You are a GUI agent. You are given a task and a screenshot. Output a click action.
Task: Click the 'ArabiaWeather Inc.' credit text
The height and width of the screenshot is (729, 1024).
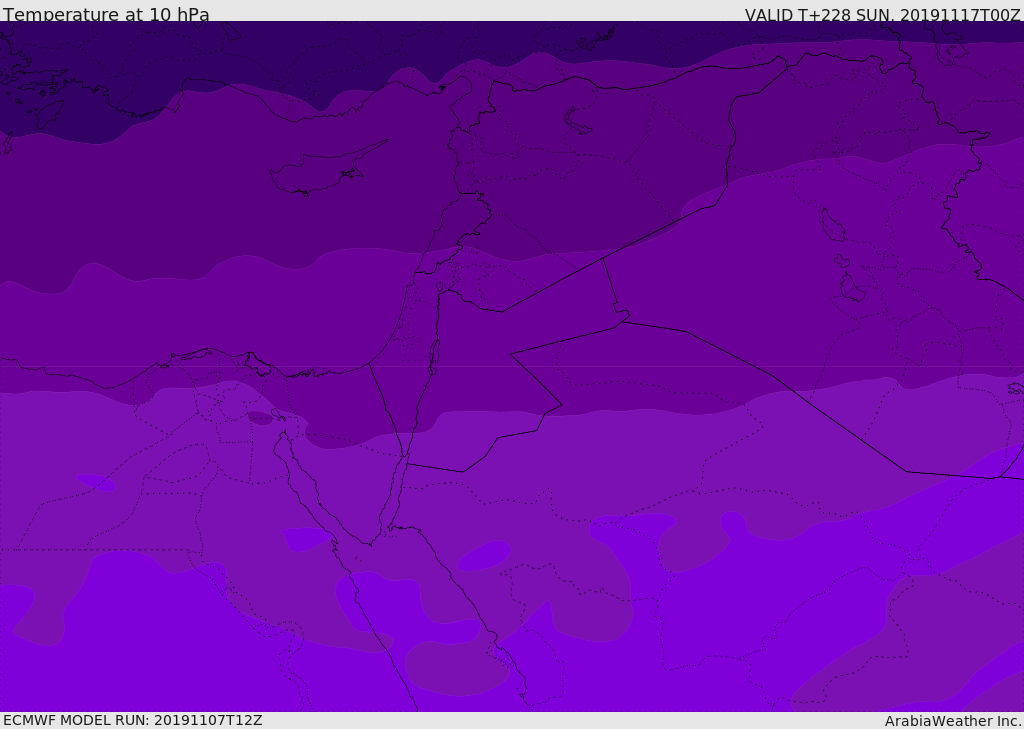click(x=953, y=721)
